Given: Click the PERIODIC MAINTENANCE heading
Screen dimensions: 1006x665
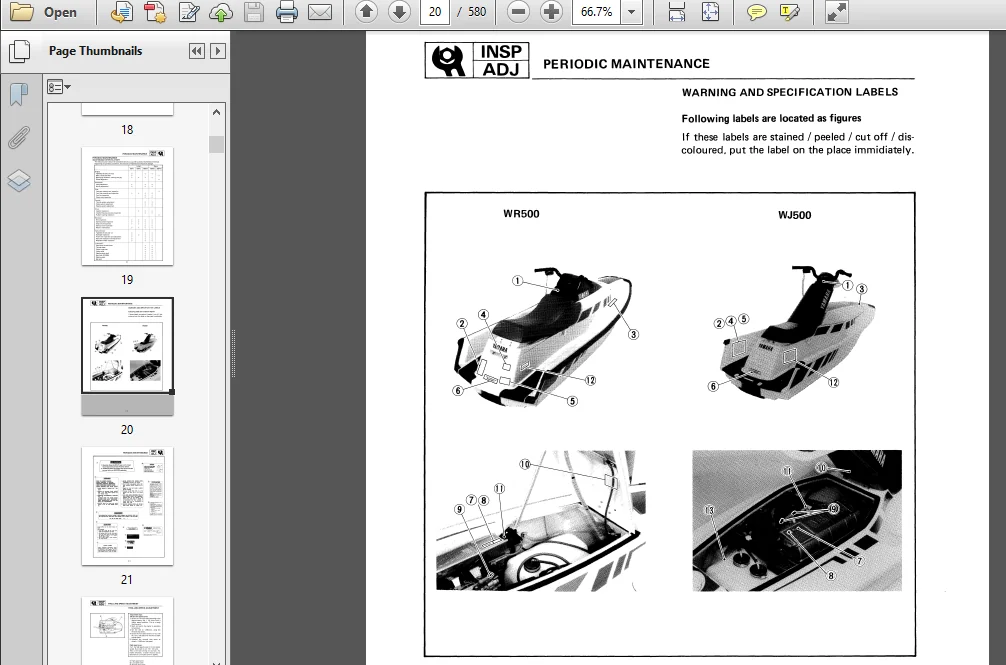Looking at the screenshot, I should 626,63.
